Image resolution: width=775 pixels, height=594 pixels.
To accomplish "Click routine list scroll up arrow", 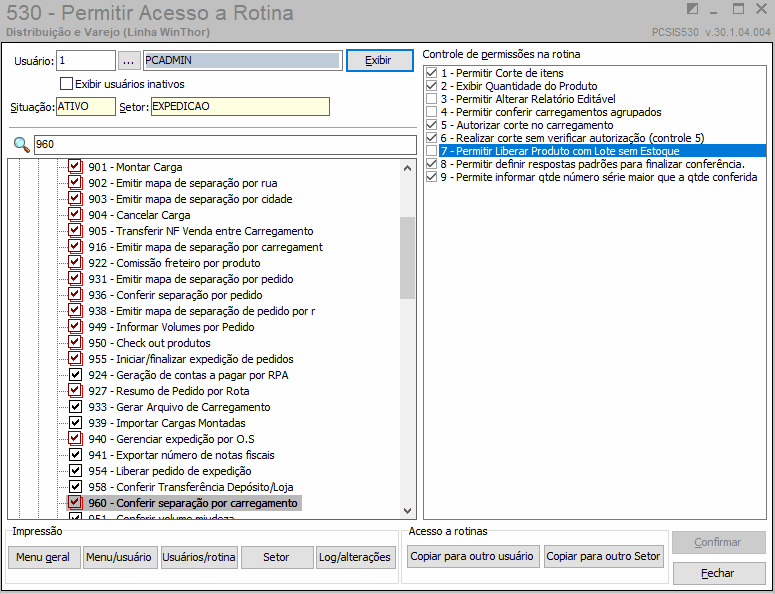I will pyautogui.click(x=407, y=168).
